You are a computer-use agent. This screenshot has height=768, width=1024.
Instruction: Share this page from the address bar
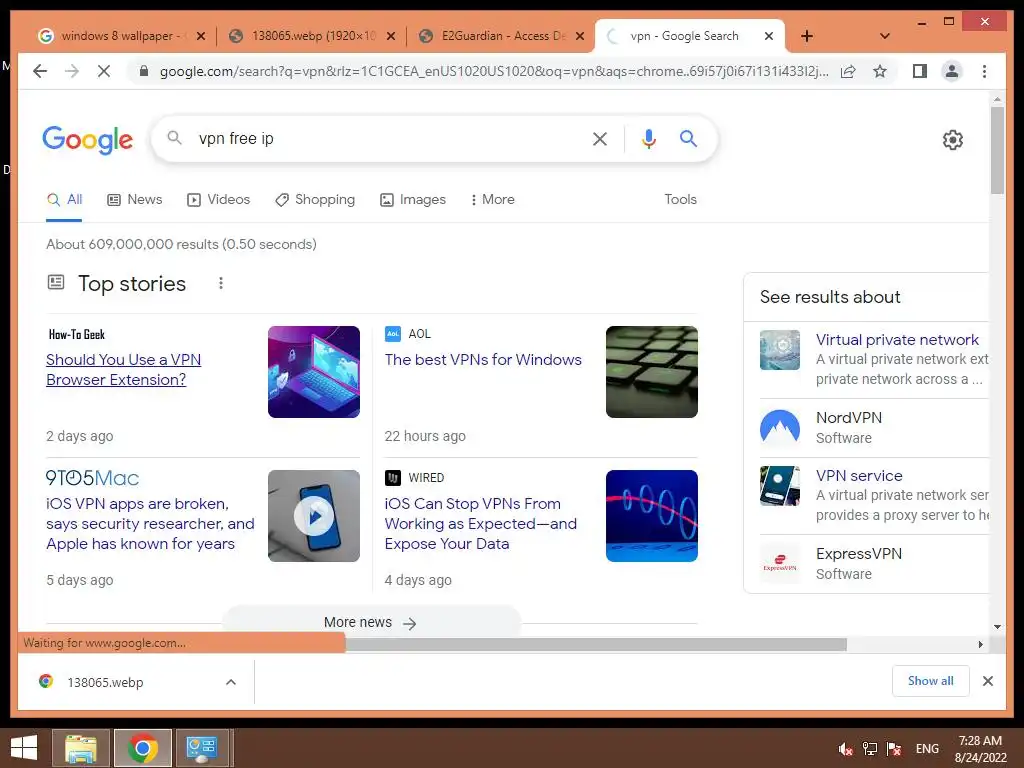pyautogui.click(x=848, y=71)
